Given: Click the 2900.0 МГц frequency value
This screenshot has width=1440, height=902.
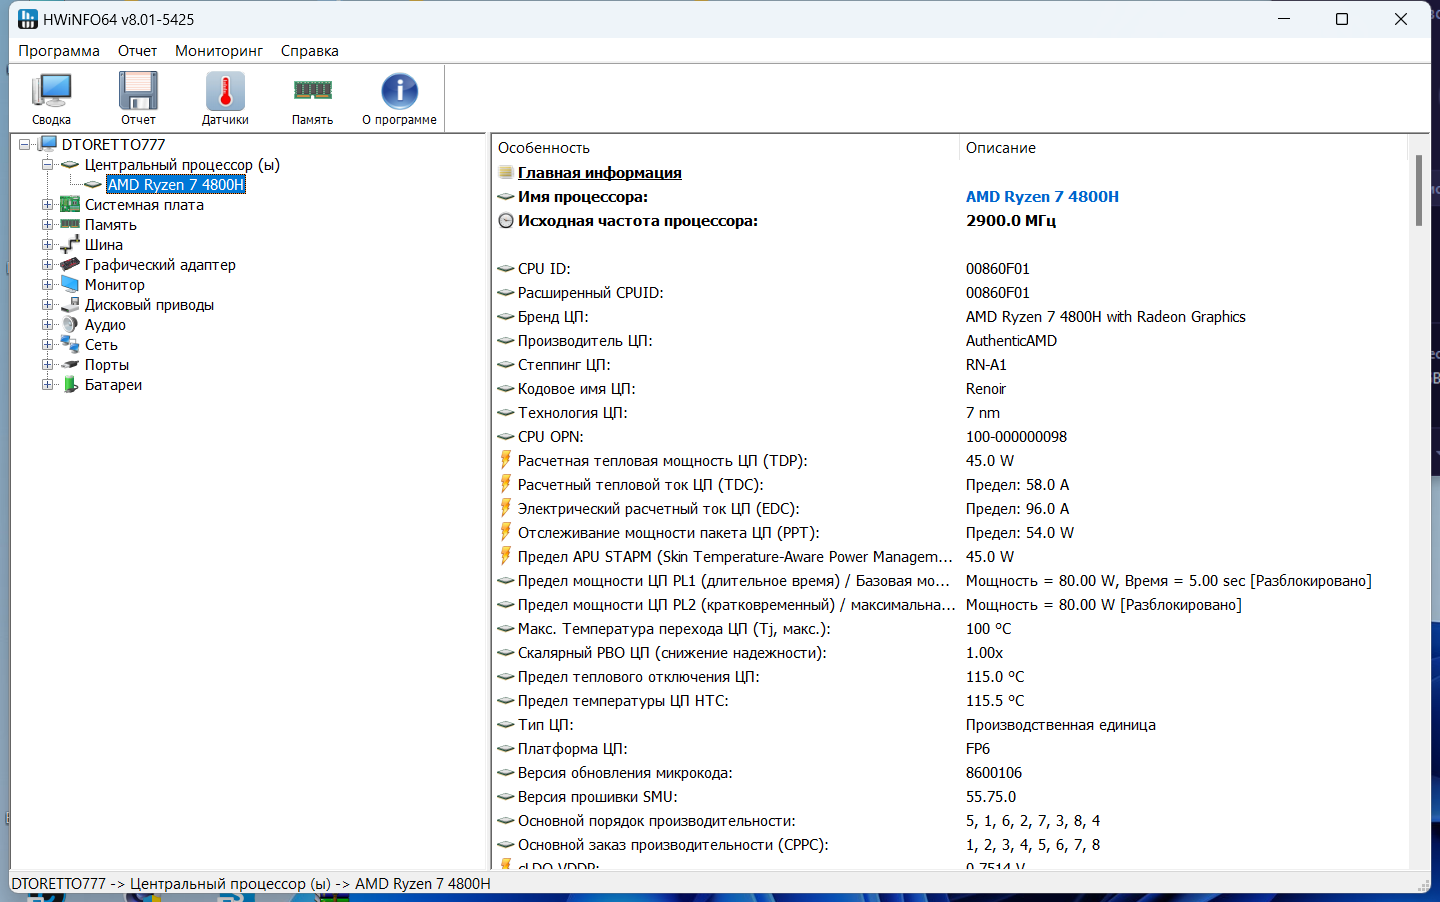Looking at the screenshot, I should pos(1011,220).
